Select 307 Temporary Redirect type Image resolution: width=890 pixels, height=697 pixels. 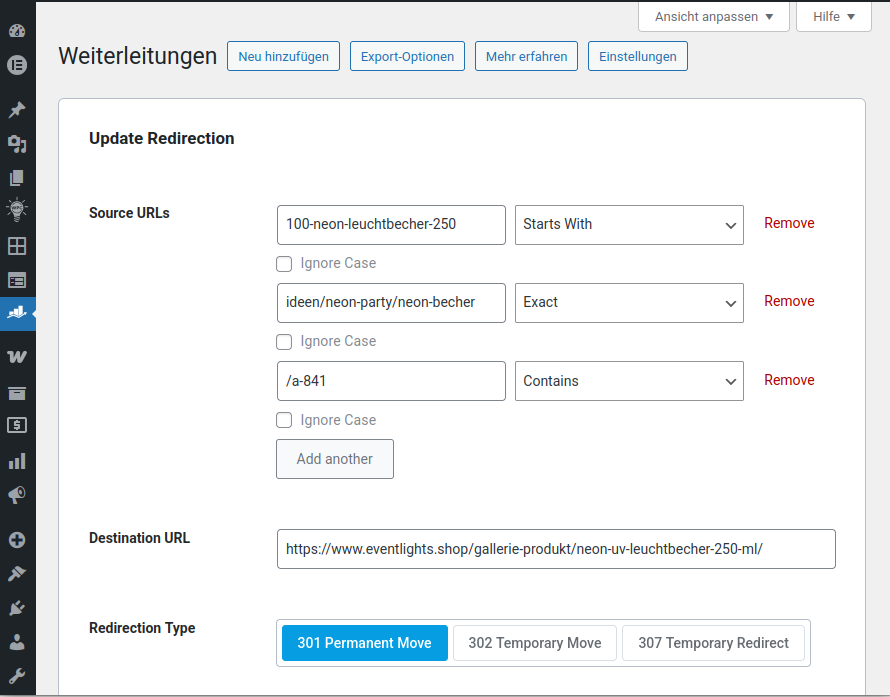click(x=713, y=643)
